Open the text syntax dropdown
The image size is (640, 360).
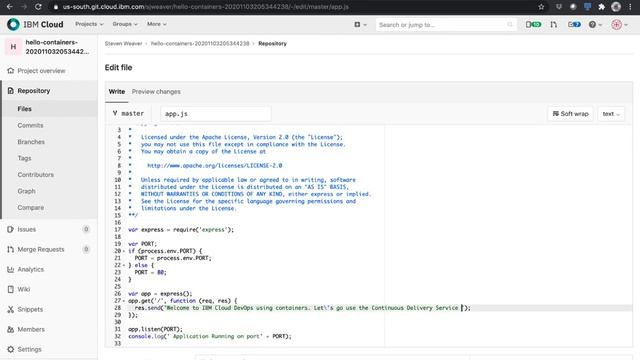(611, 114)
